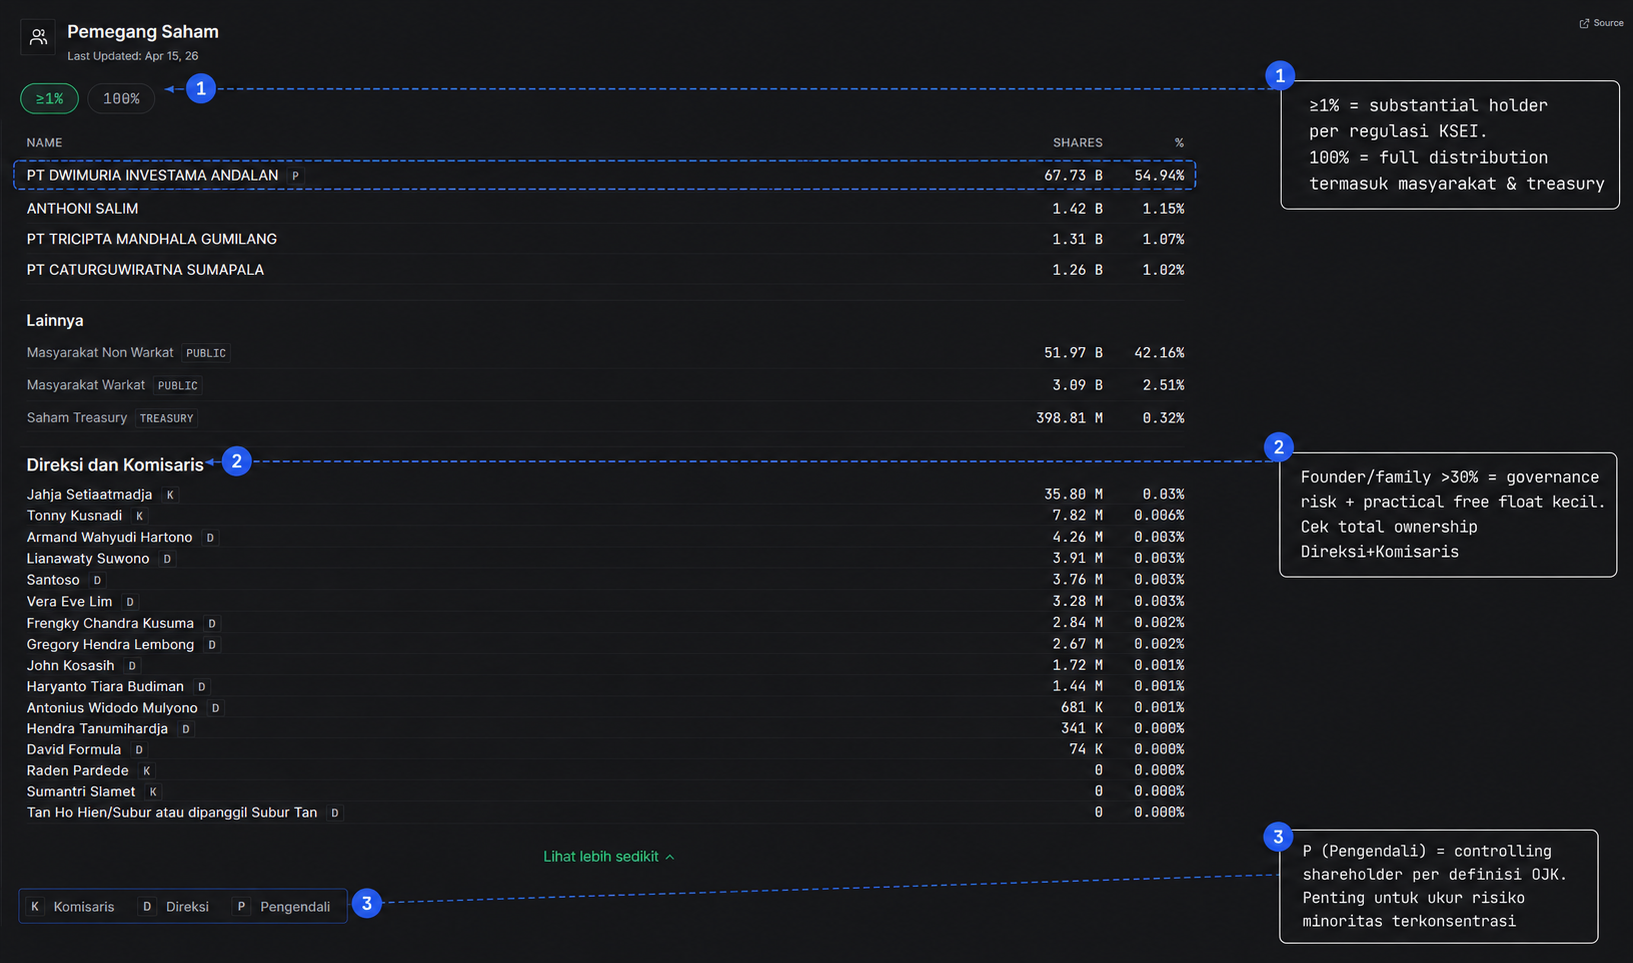The image size is (1633, 963).
Task: Click the shareholders people icon beside Pemegang Saham
Action: pos(38,37)
